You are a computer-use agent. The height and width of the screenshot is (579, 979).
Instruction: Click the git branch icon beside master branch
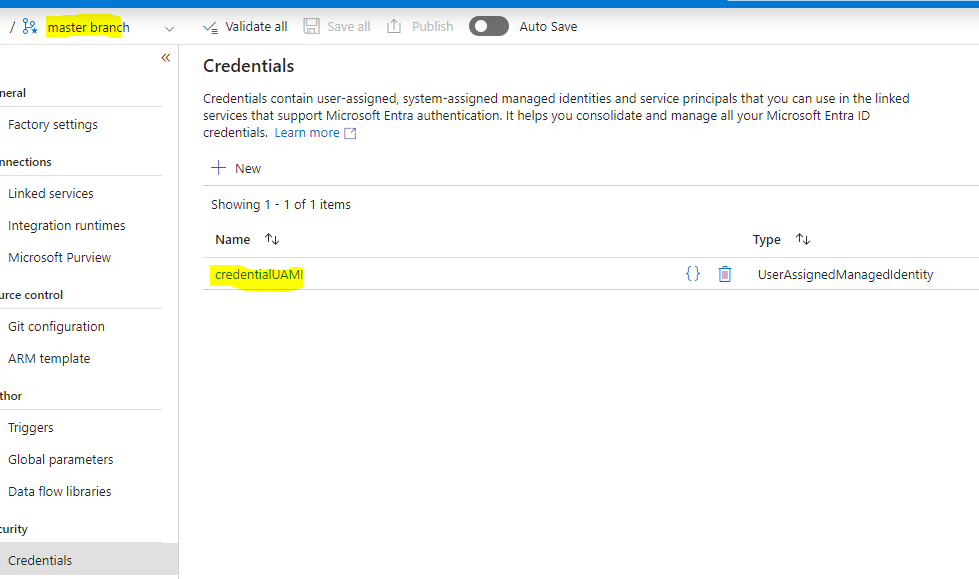point(30,26)
